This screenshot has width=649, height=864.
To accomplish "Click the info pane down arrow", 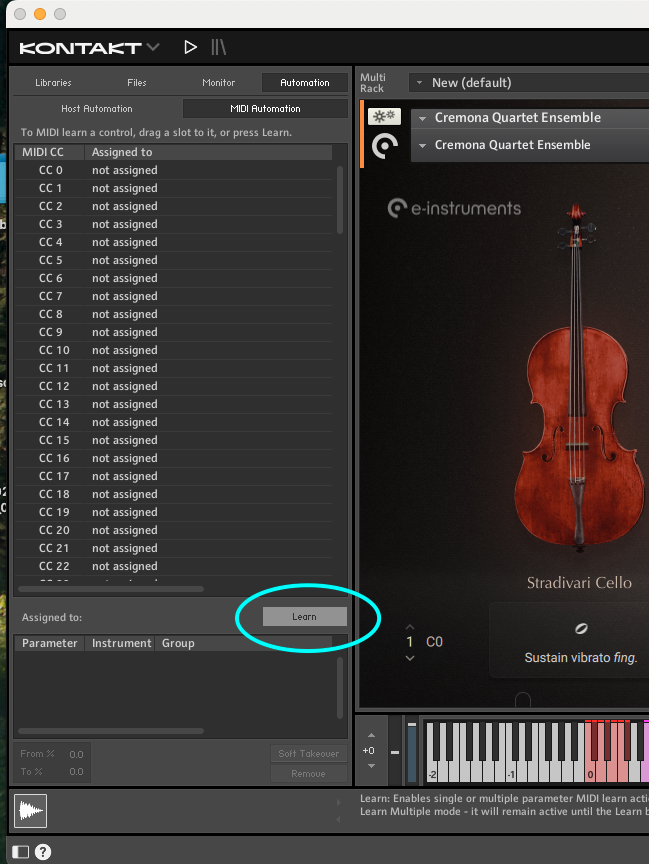I will click(339, 820).
